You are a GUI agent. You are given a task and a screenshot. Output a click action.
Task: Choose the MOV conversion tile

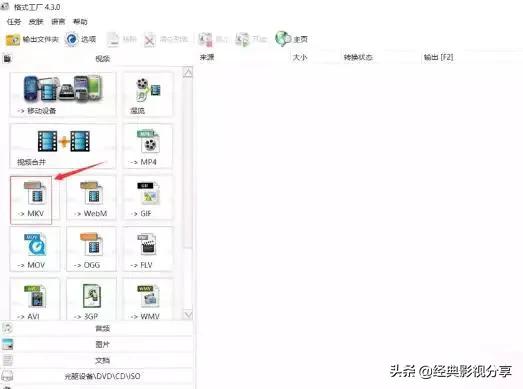pos(35,250)
